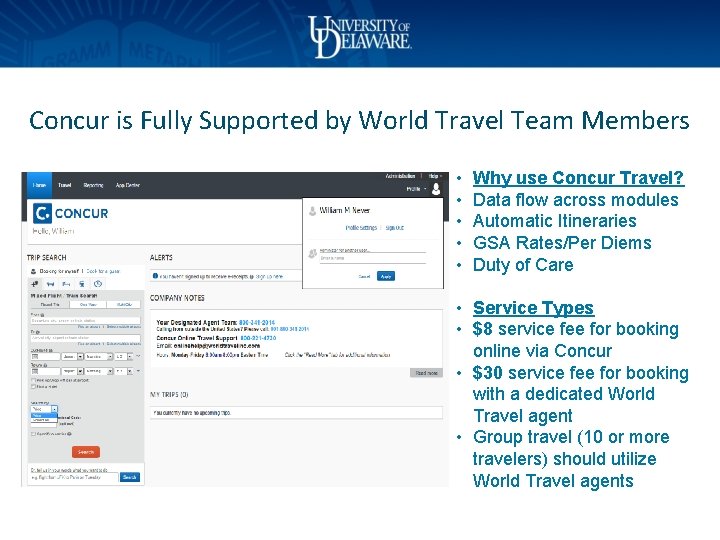
Task: Toggle the specific airline checkbox
Action: tap(33, 434)
